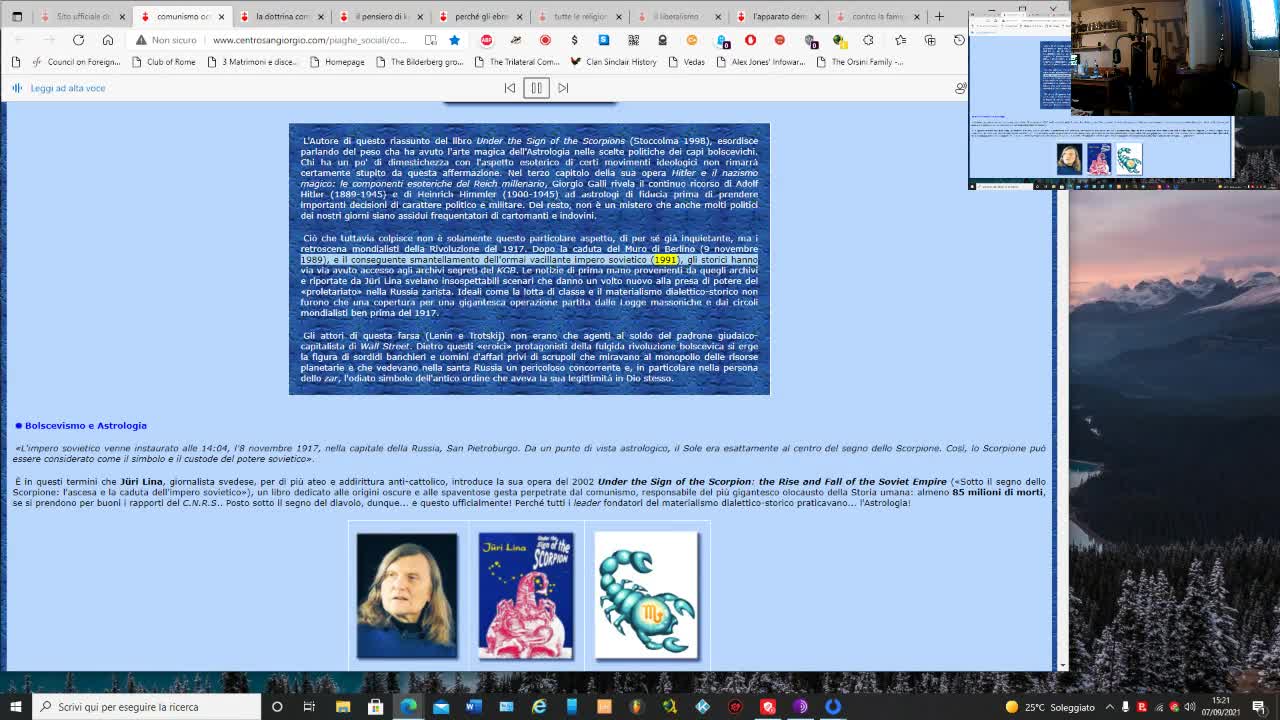The width and height of the screenshot is (1280, 720).
Task: Open the notification center
Action: 1259,707
